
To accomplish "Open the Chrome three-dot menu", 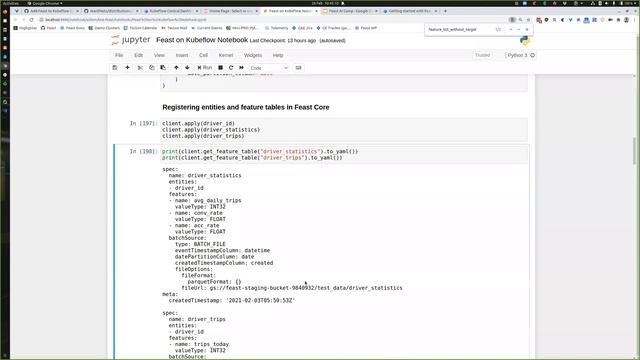I will pos(635,20).
